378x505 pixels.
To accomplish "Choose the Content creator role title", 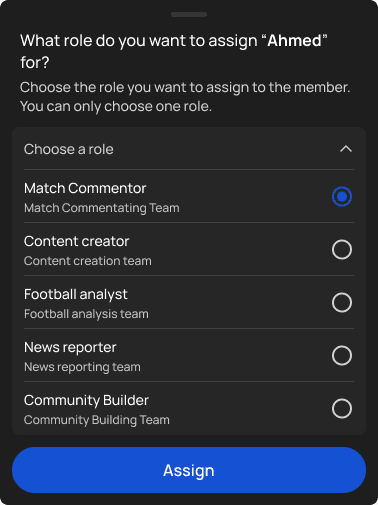I will coord(76,241).
